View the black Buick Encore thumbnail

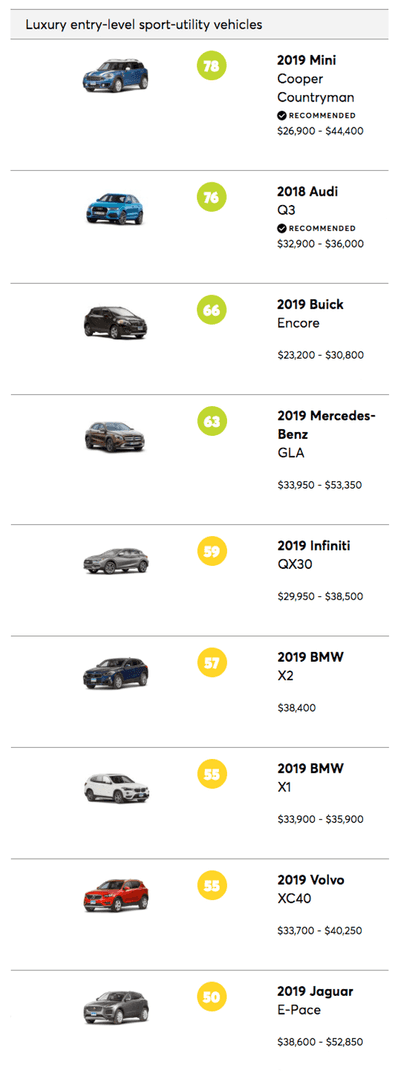(114, 322)
